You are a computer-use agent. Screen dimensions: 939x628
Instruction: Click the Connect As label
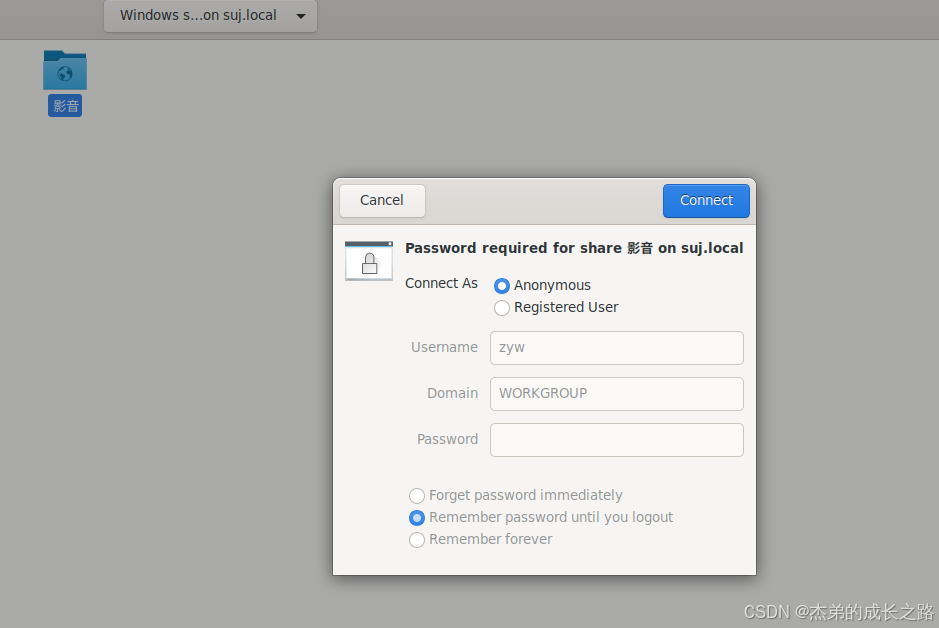(441, 283)
